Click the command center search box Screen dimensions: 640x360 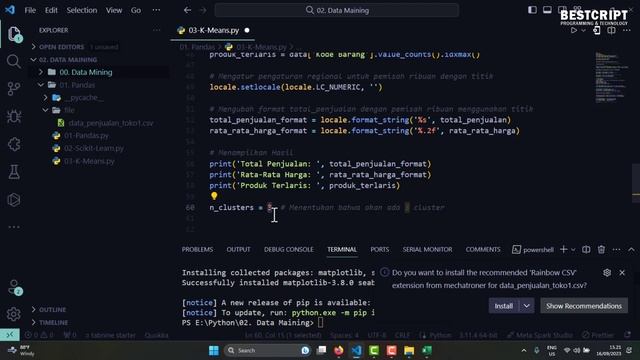pyautogui.click(x=337, y=10)
